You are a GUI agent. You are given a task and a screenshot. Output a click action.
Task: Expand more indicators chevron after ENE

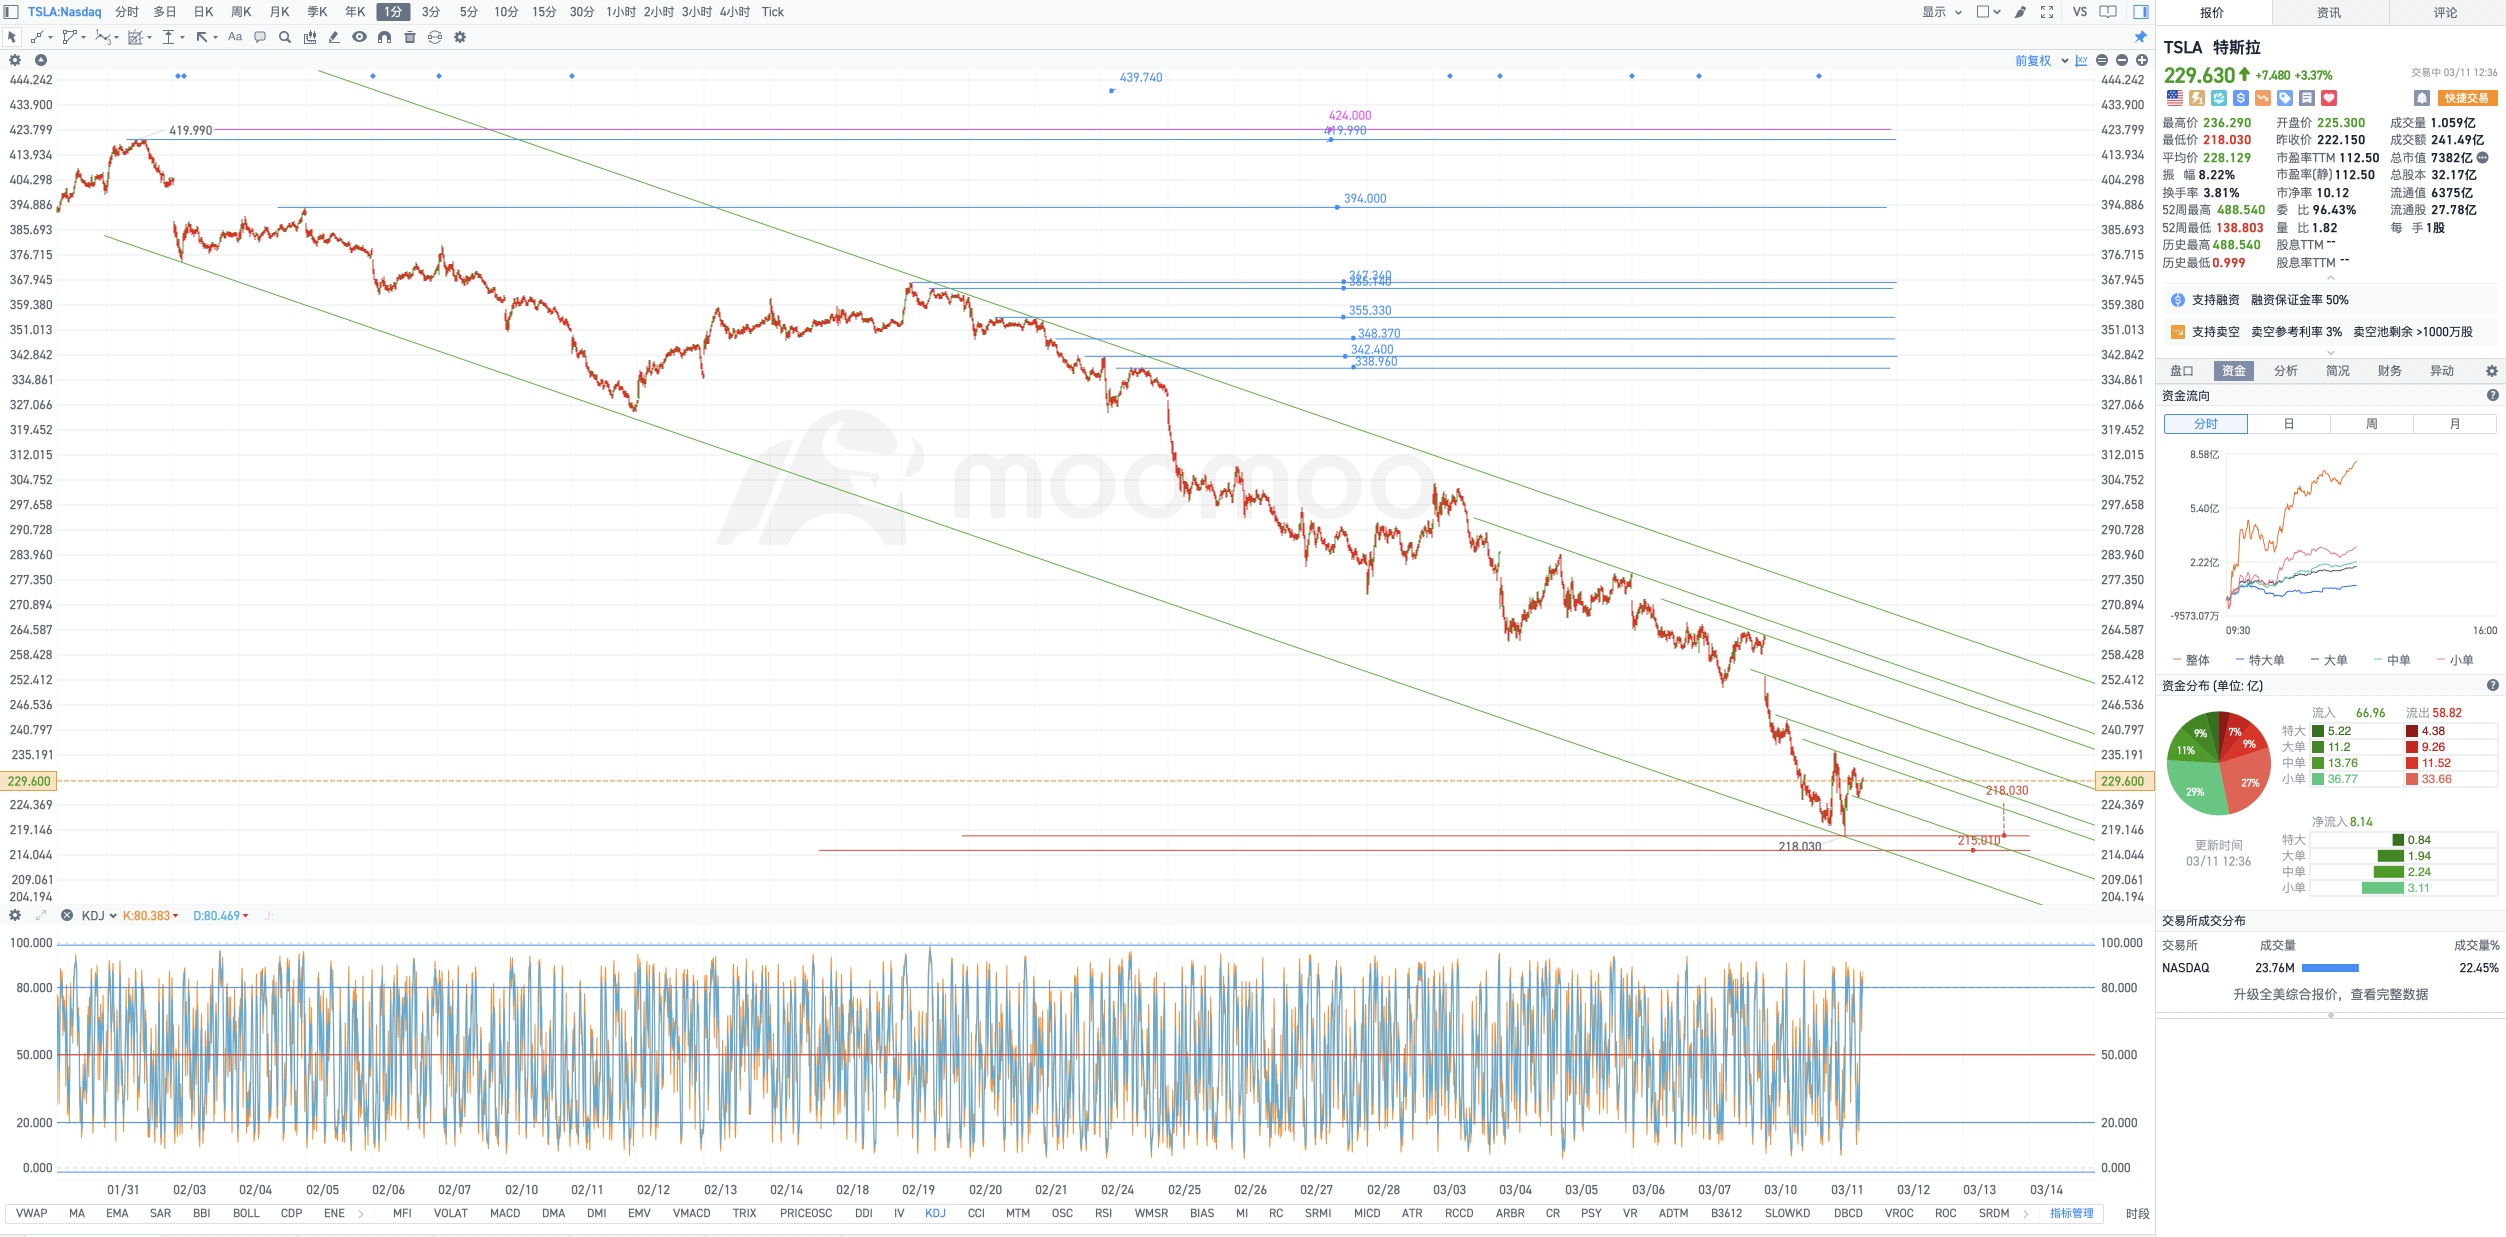coord(360,1214)
